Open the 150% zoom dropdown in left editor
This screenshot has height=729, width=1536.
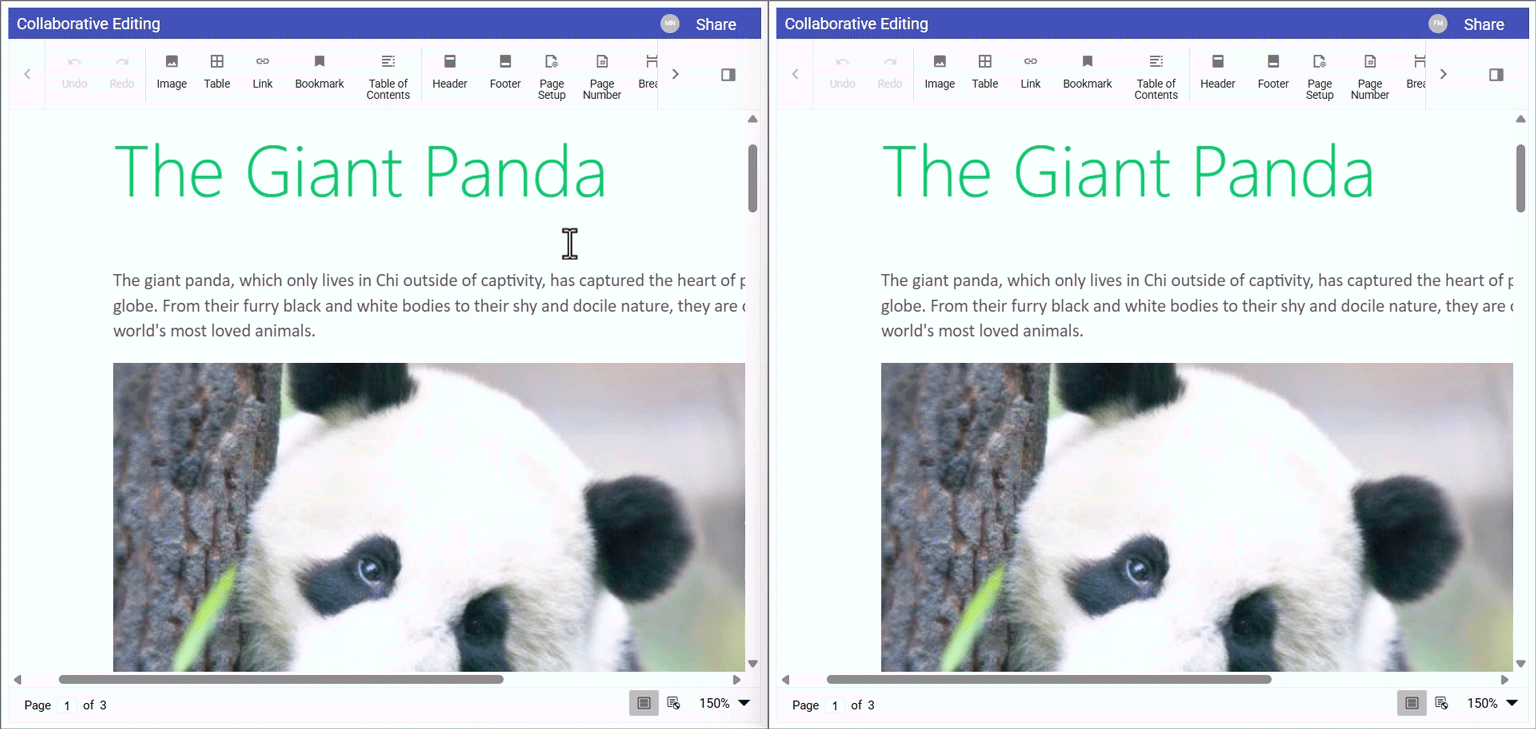(724, 704)
